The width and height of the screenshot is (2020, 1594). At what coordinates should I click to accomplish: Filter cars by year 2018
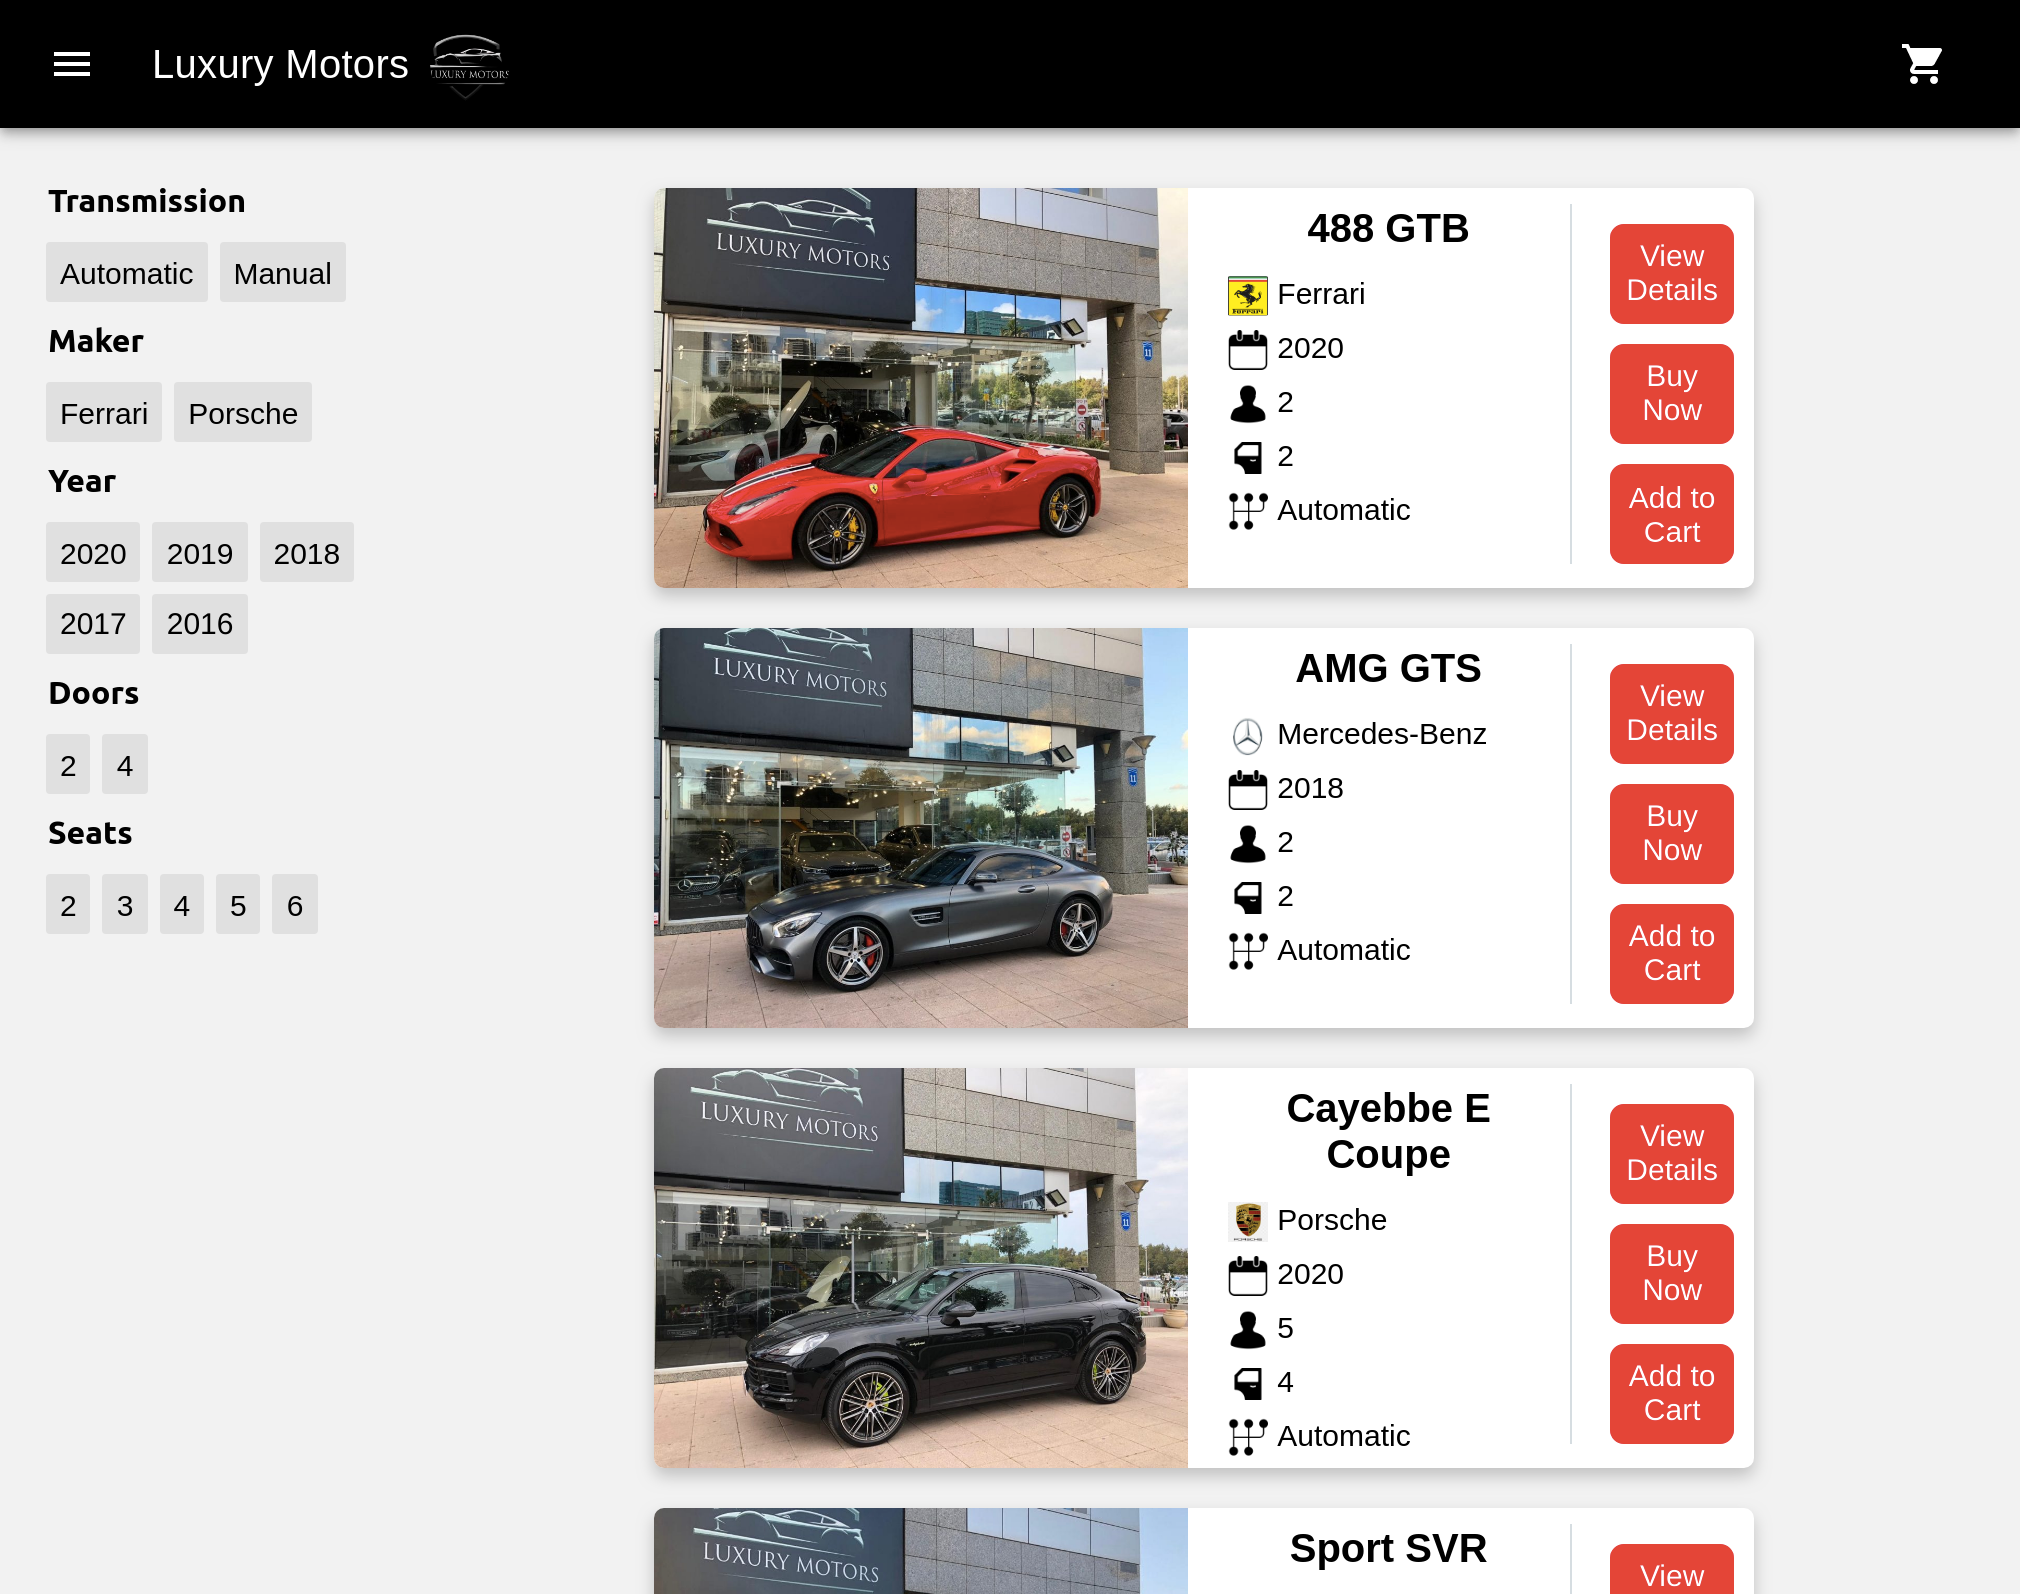pos(307,552)
